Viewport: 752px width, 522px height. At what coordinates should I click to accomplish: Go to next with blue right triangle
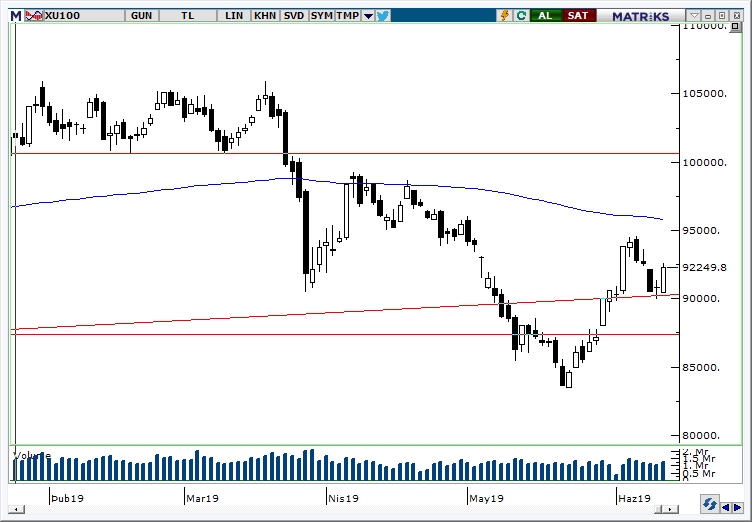point(738,507)
